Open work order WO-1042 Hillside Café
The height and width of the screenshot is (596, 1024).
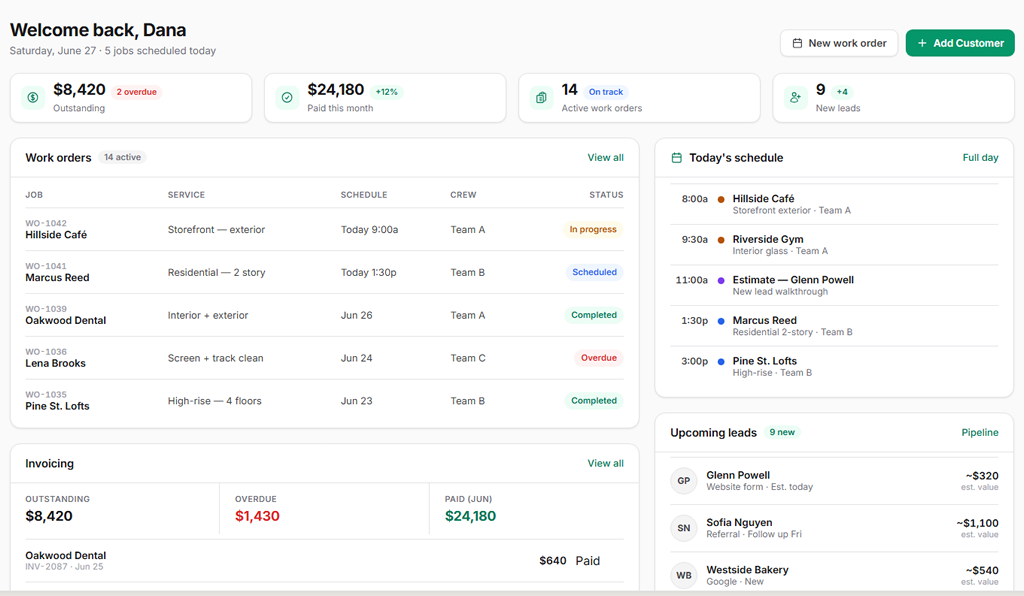tap(324, 229)
